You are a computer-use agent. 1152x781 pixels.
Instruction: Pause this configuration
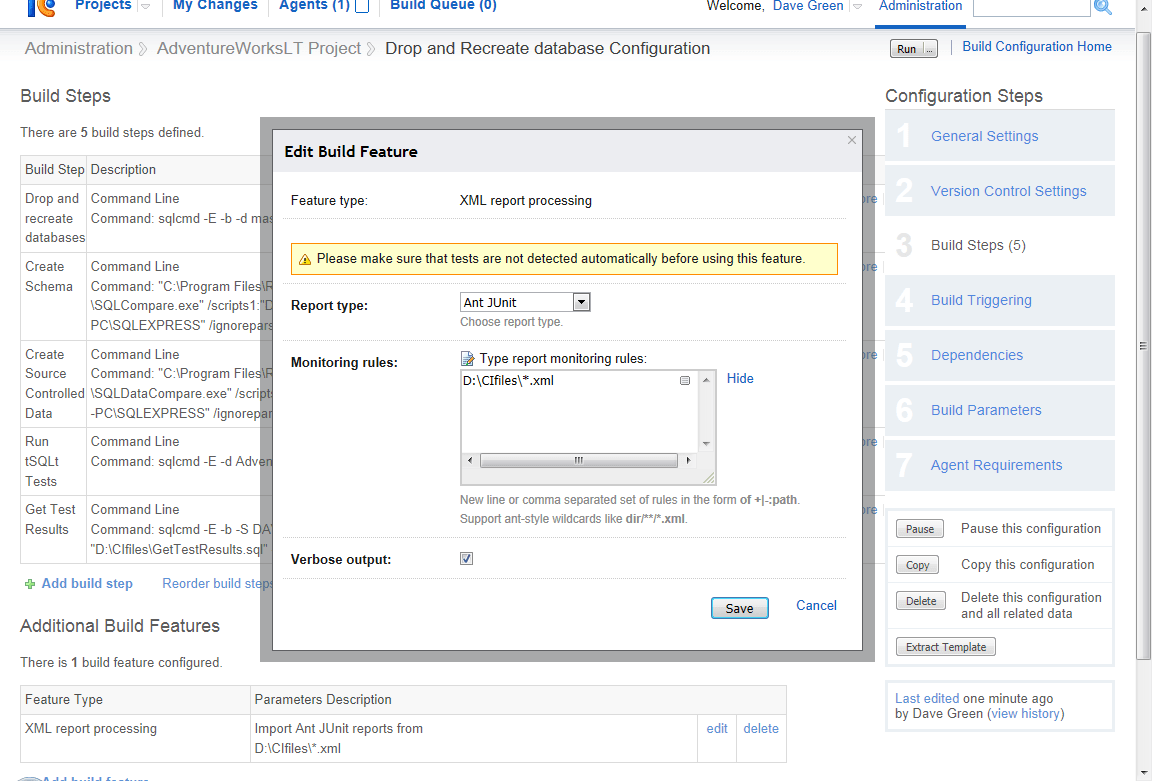pyautogui.click(x=919, y=529)
